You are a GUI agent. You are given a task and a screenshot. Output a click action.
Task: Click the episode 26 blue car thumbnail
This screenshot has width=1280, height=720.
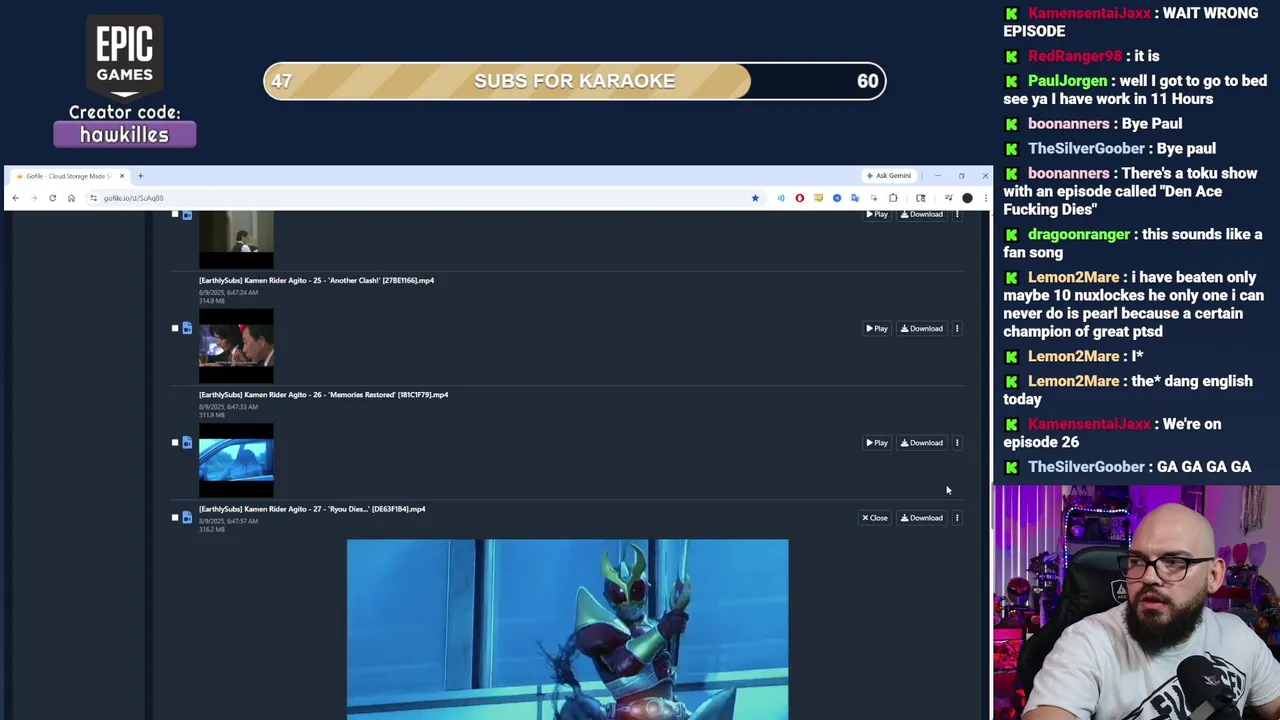coord(236,460)
